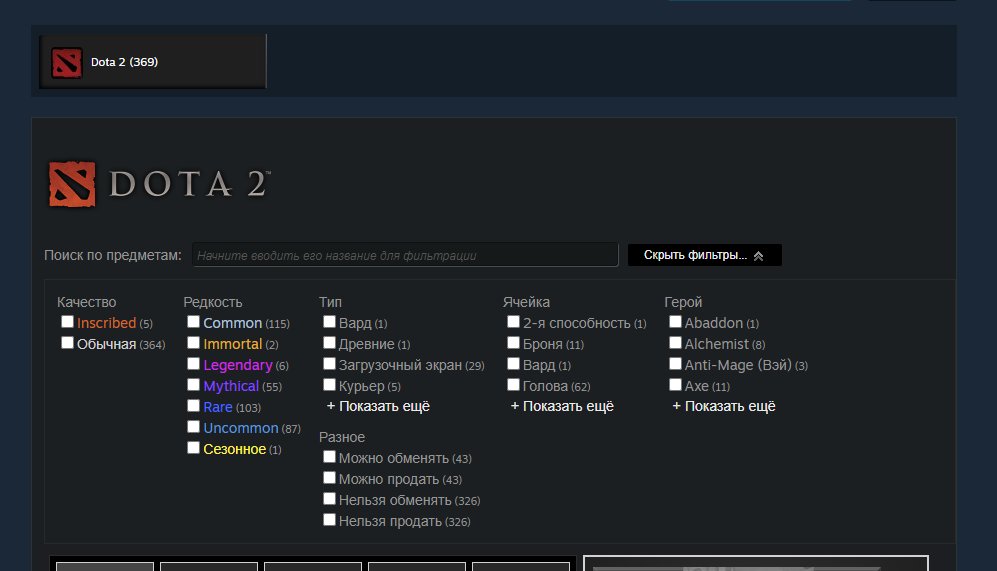This screenshot has height=571, width=997.
Task: Expand more types under Тип
Action: pyautogui.click(x=378, y=406)
